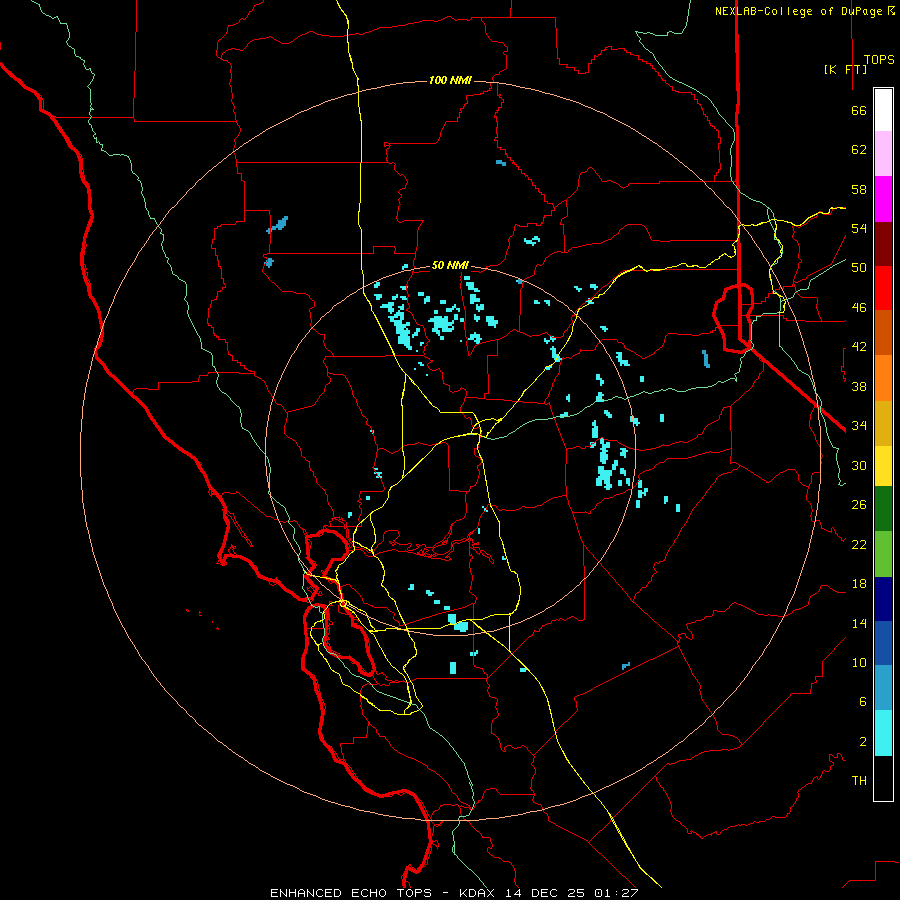Click the legend value 30

[x=859, y=465]
